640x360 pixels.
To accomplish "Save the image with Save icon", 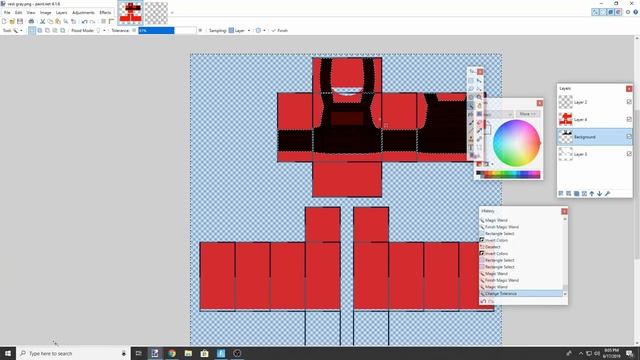I will (x=20, y=21).
